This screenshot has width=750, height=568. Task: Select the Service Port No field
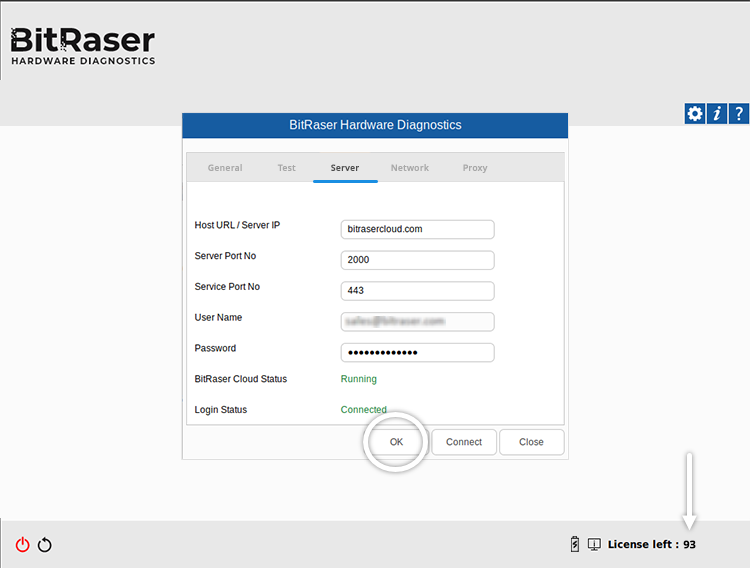(417, 291)
